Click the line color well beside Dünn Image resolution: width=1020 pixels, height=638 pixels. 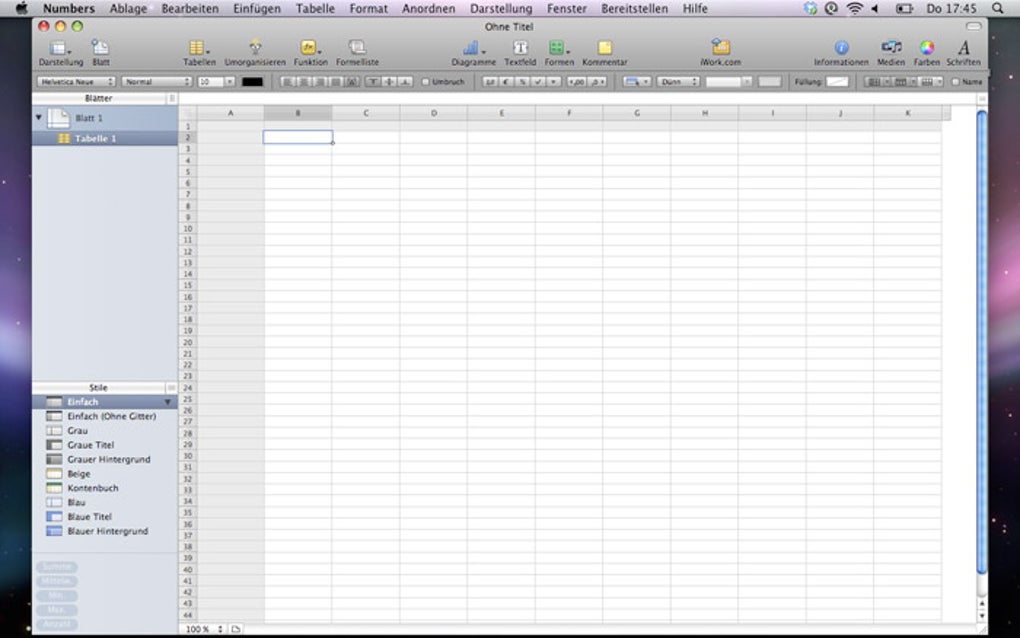[x=770, y=82]
